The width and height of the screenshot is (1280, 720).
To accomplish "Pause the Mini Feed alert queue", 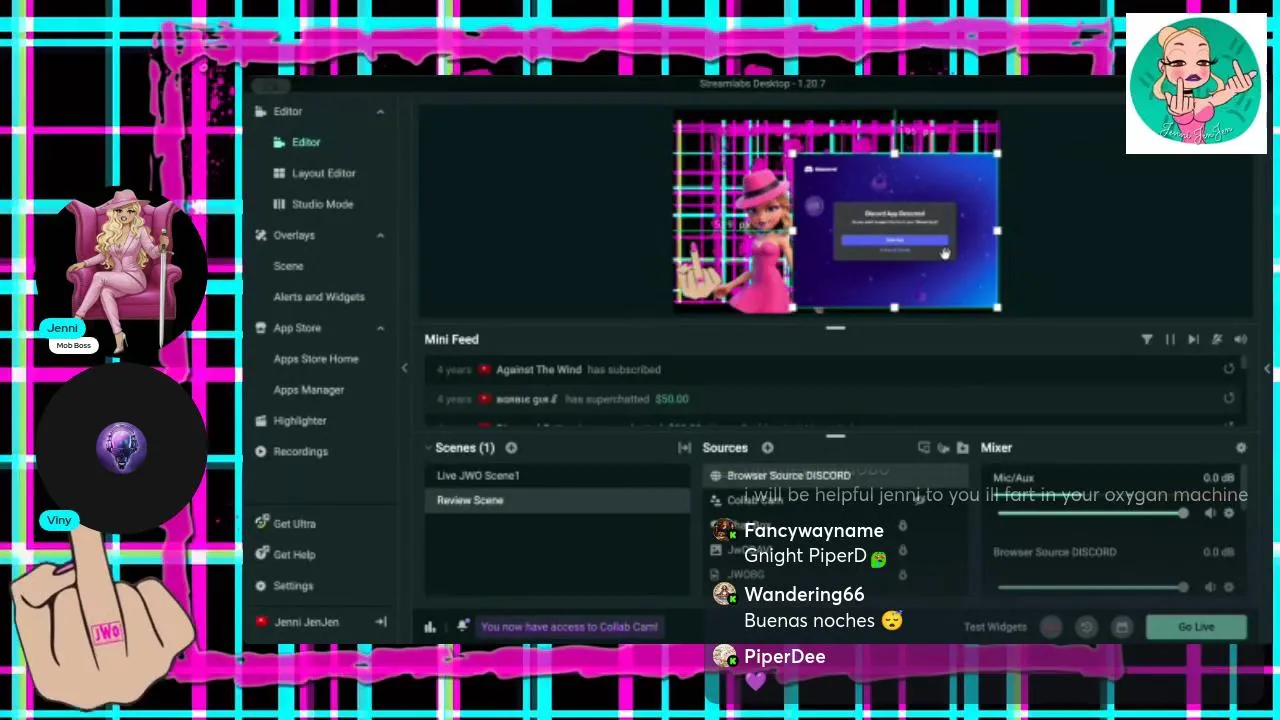I will click(x=1170, y=340).
